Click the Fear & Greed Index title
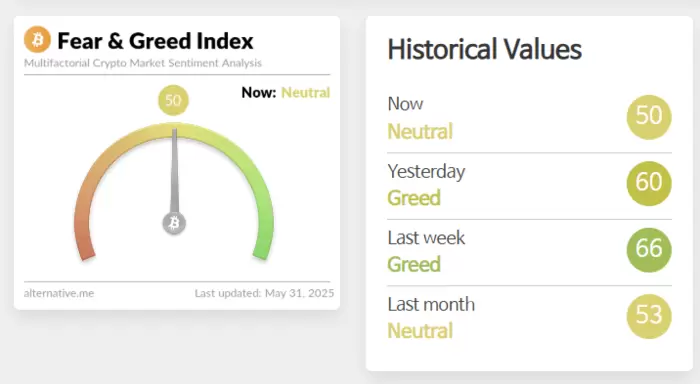This screenshot has height=384, width=700. point(155,41)
